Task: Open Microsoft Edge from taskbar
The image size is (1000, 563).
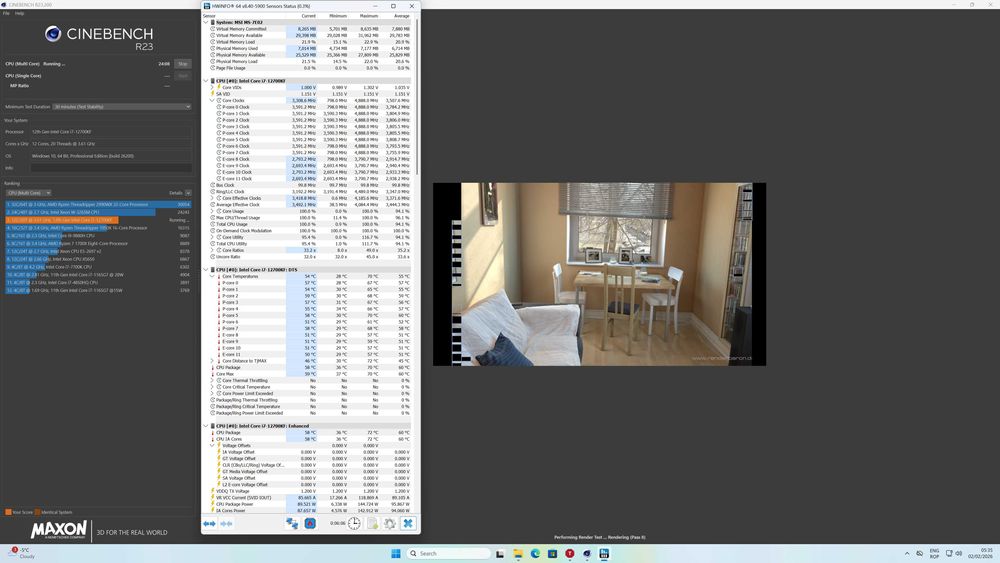Action: (x=535, y=553)
